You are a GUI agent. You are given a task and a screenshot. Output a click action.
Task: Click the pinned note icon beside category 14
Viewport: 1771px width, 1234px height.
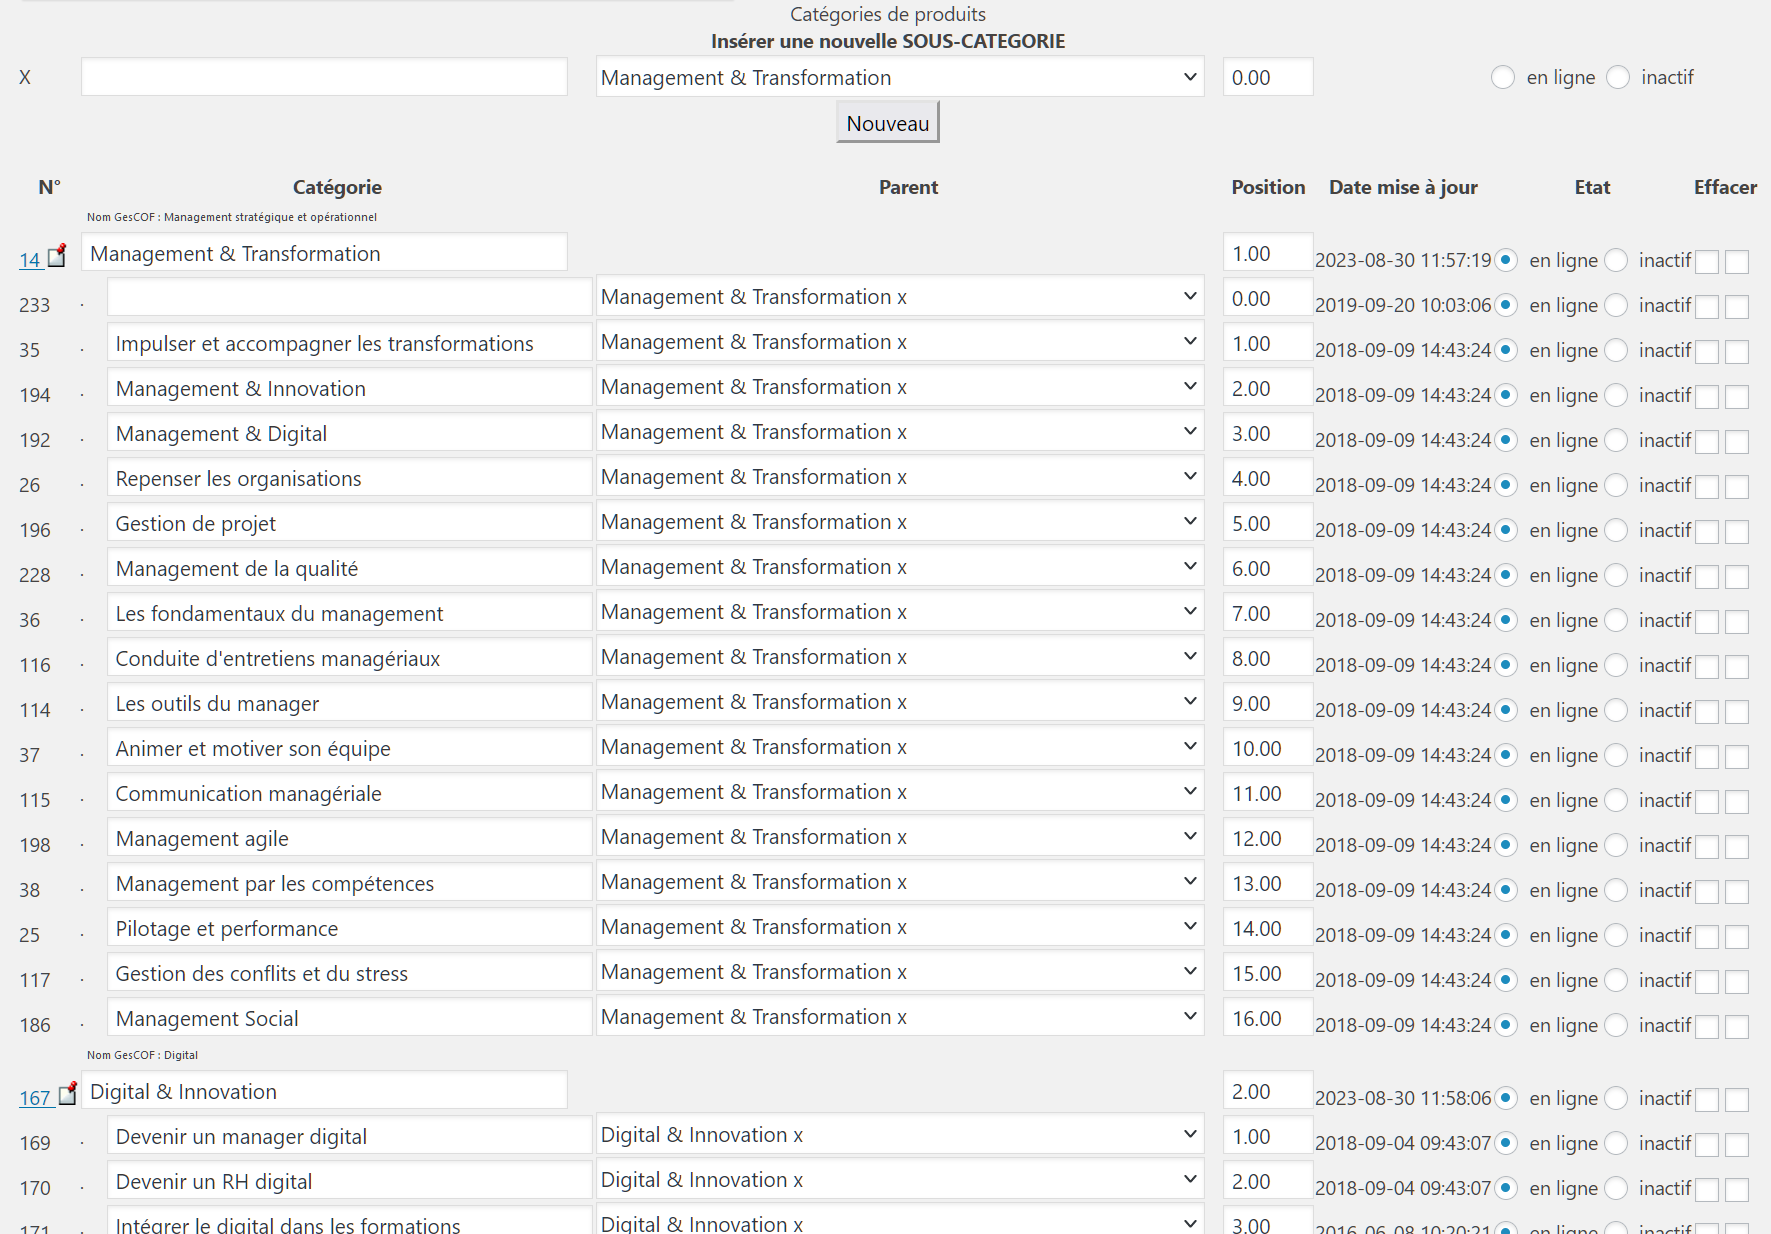58,256
